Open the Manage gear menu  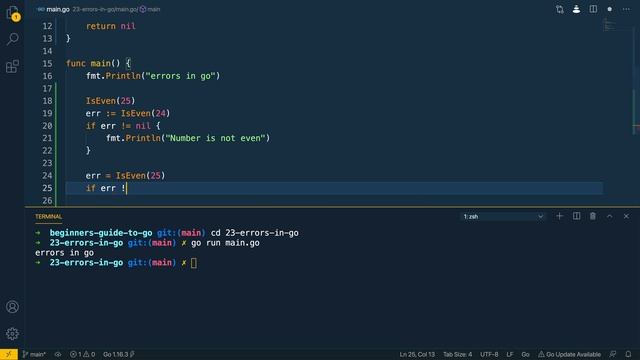[x=12, y=333]
